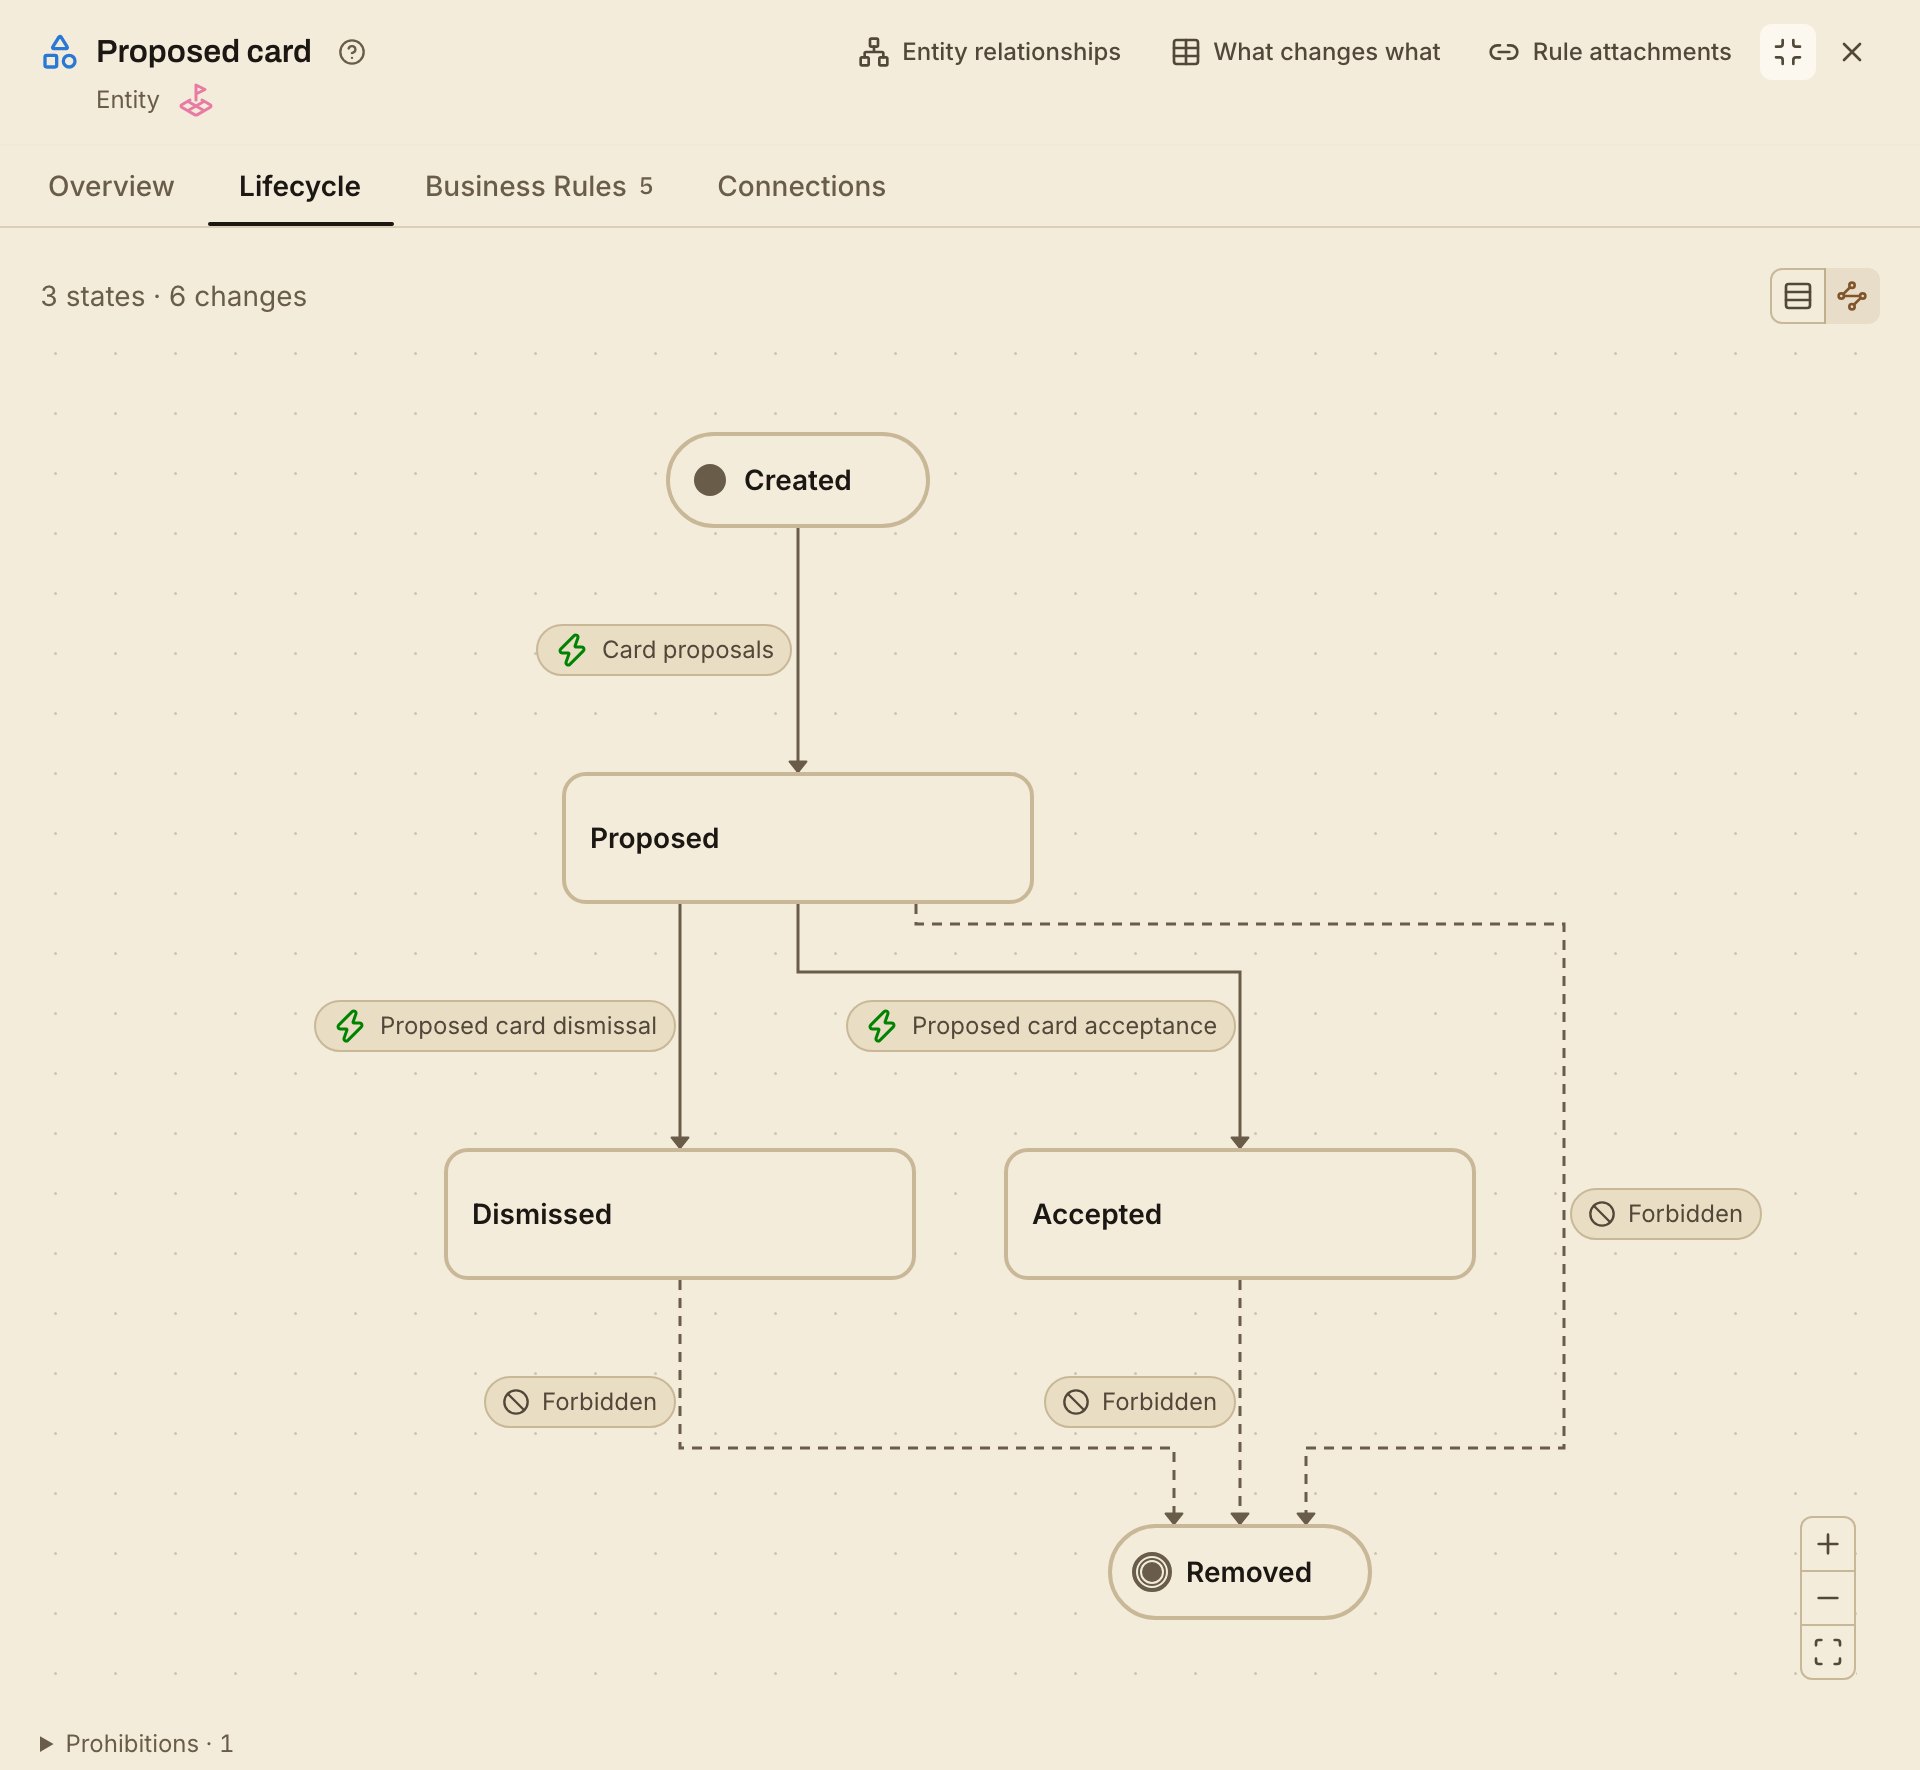Collapse the panel with the minimize icon
The image size is (1920, 1770).
1788,52
